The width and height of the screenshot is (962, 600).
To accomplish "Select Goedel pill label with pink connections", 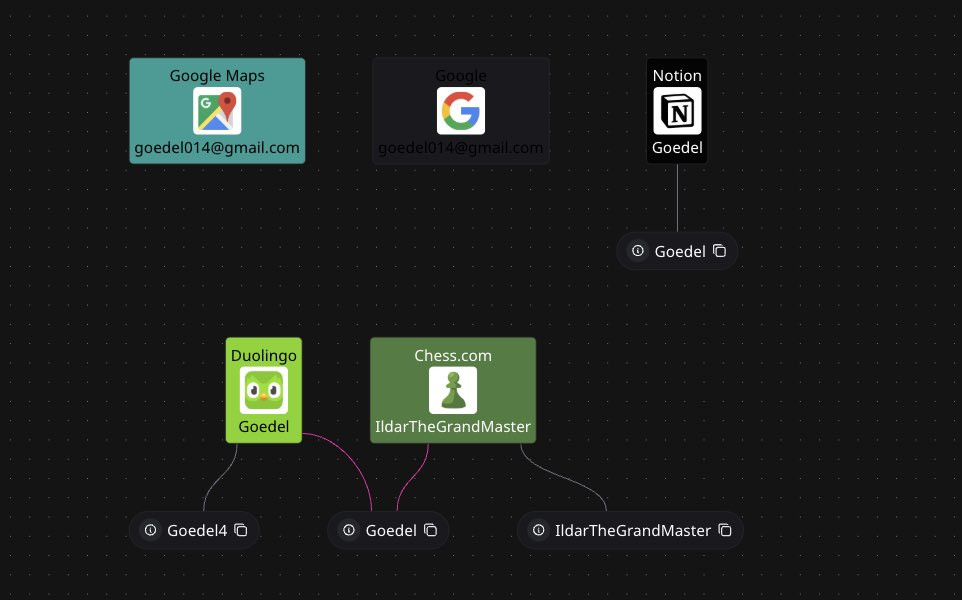I will 391,531.
